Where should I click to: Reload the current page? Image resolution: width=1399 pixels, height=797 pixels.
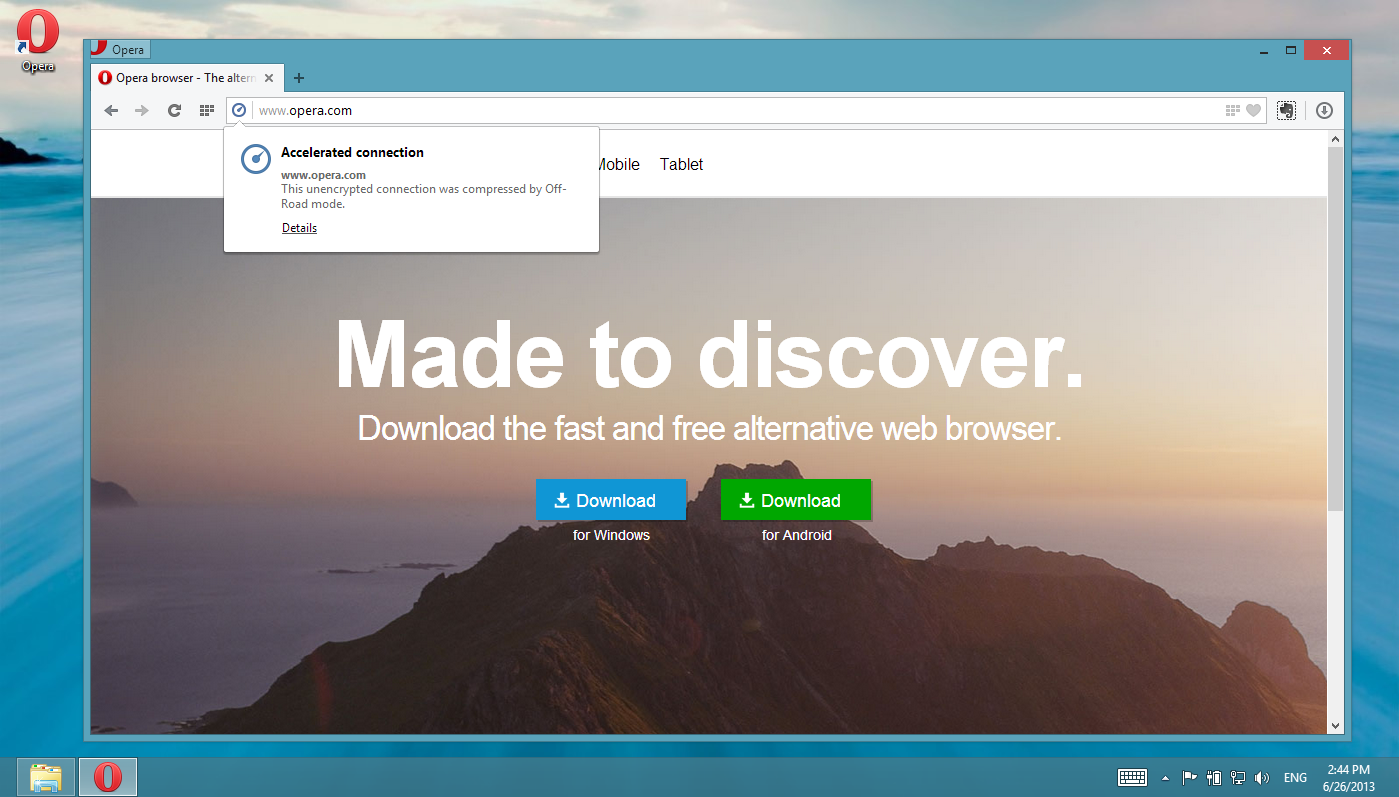tap(174, 110)
